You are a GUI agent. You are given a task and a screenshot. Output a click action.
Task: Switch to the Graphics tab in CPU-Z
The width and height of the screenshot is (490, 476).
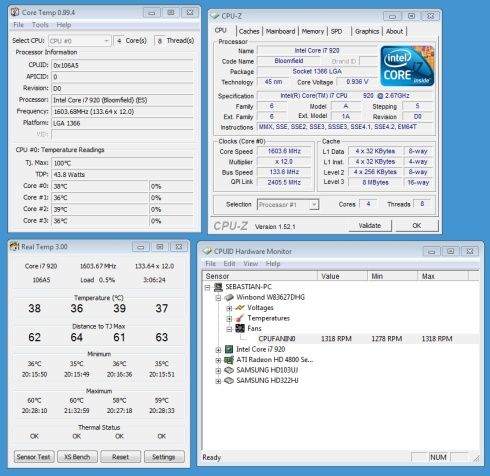tap(367, 31)
